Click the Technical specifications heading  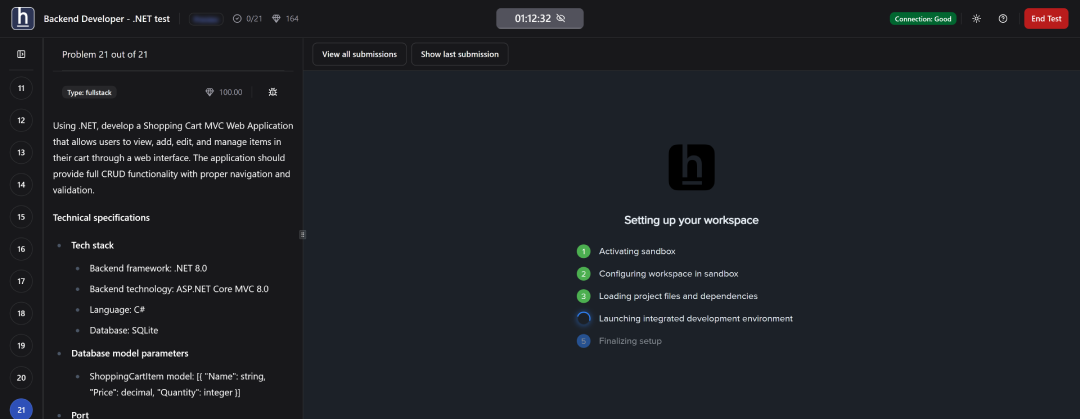[x=101, y=218]
